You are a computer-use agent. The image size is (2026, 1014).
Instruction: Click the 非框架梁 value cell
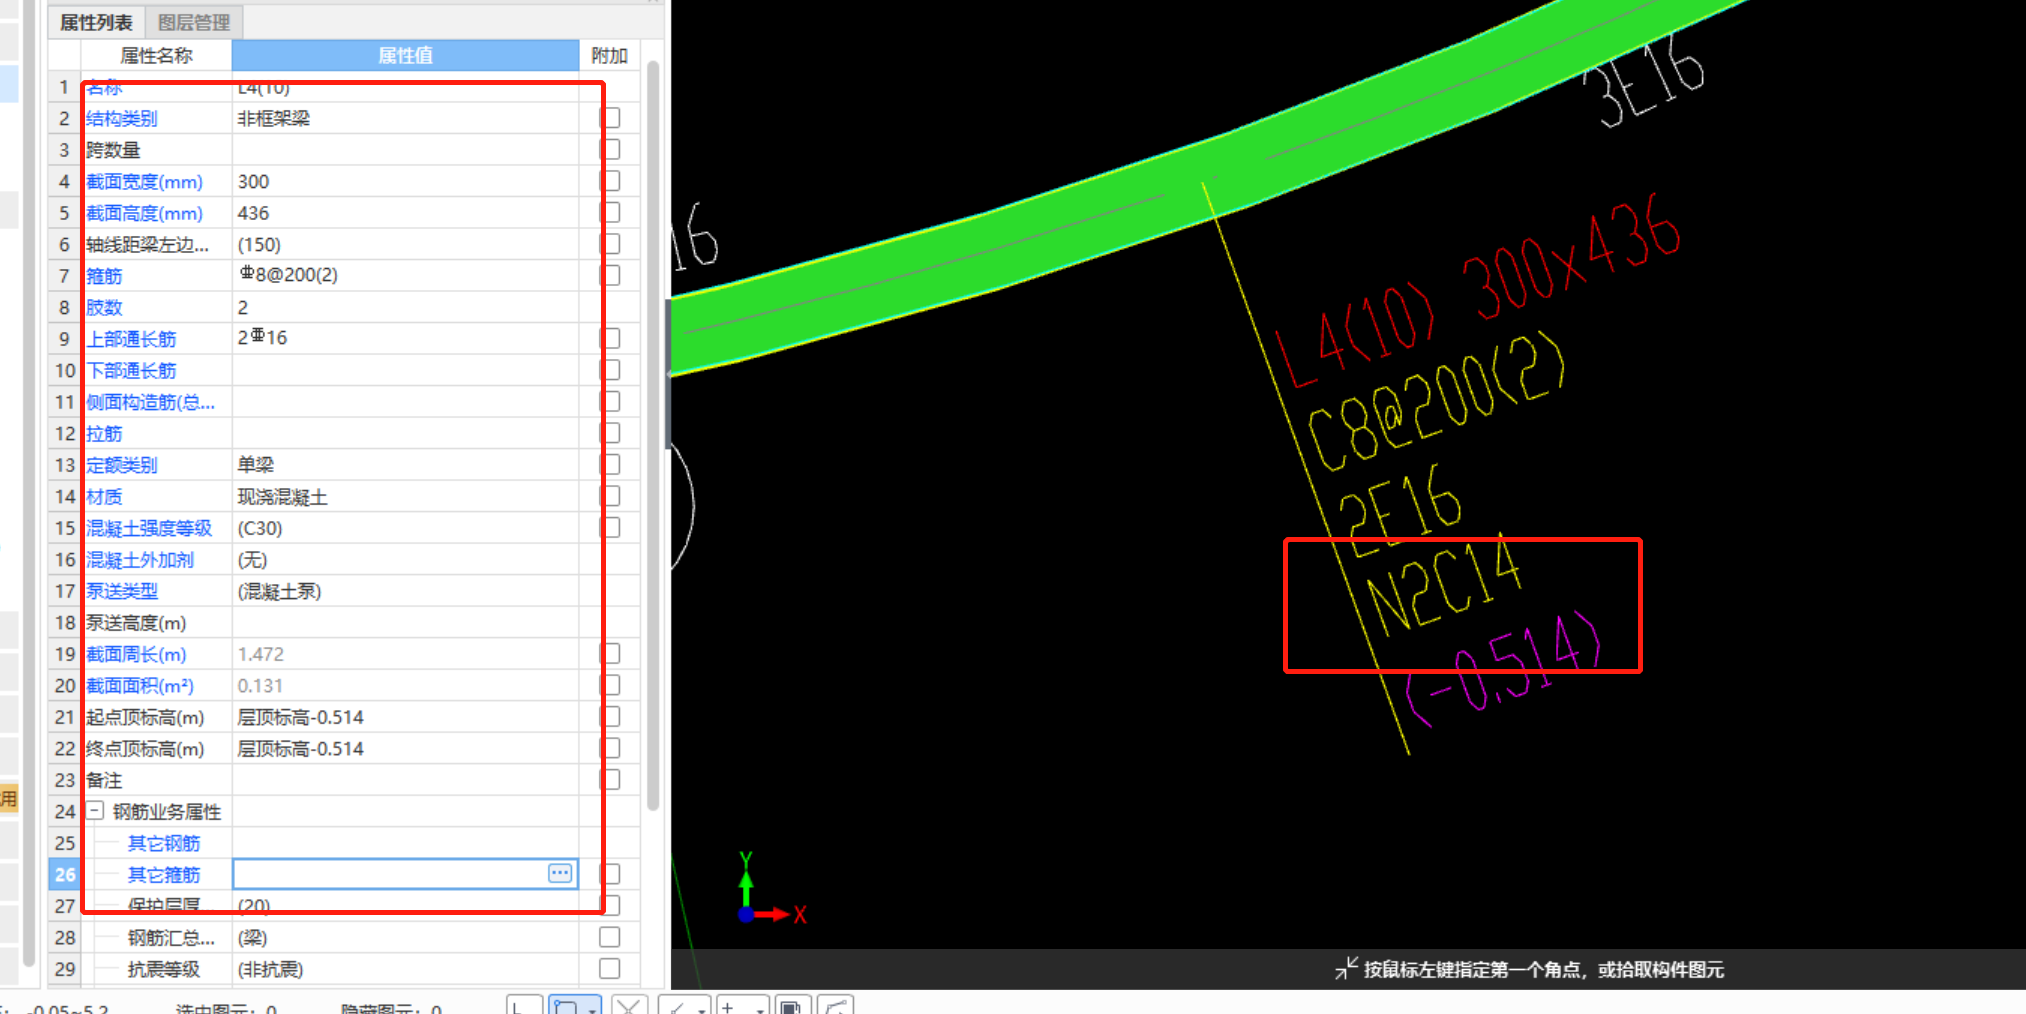coord(405,118)
